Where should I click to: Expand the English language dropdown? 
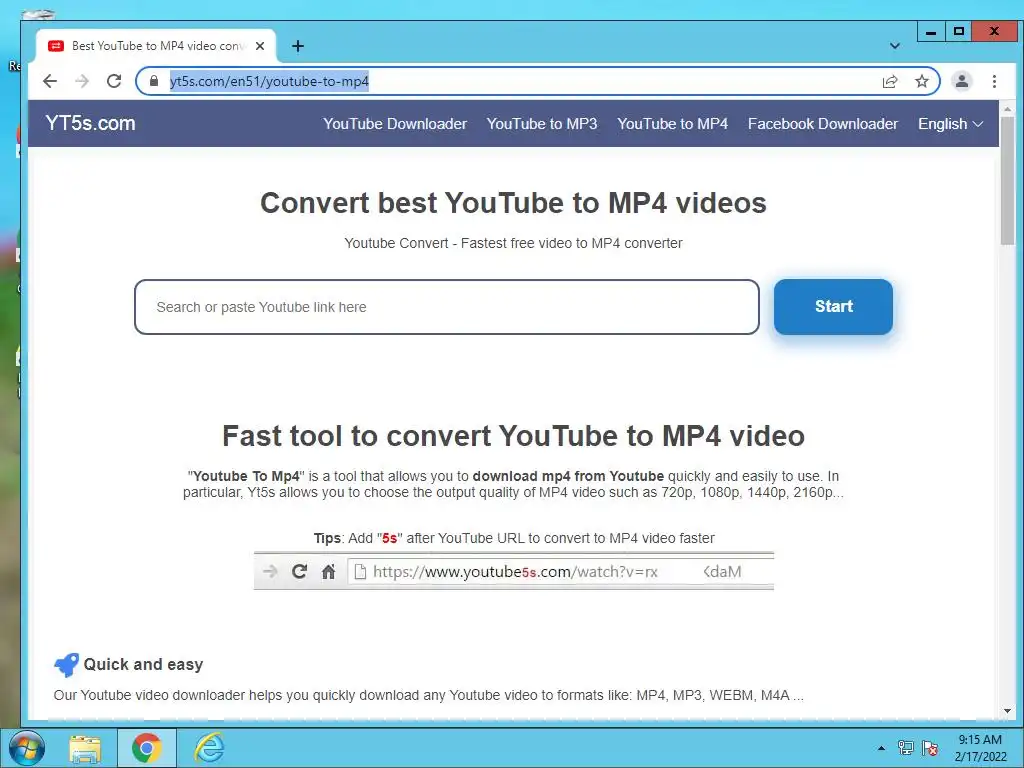pyautogui.click(x=950, y=123)
